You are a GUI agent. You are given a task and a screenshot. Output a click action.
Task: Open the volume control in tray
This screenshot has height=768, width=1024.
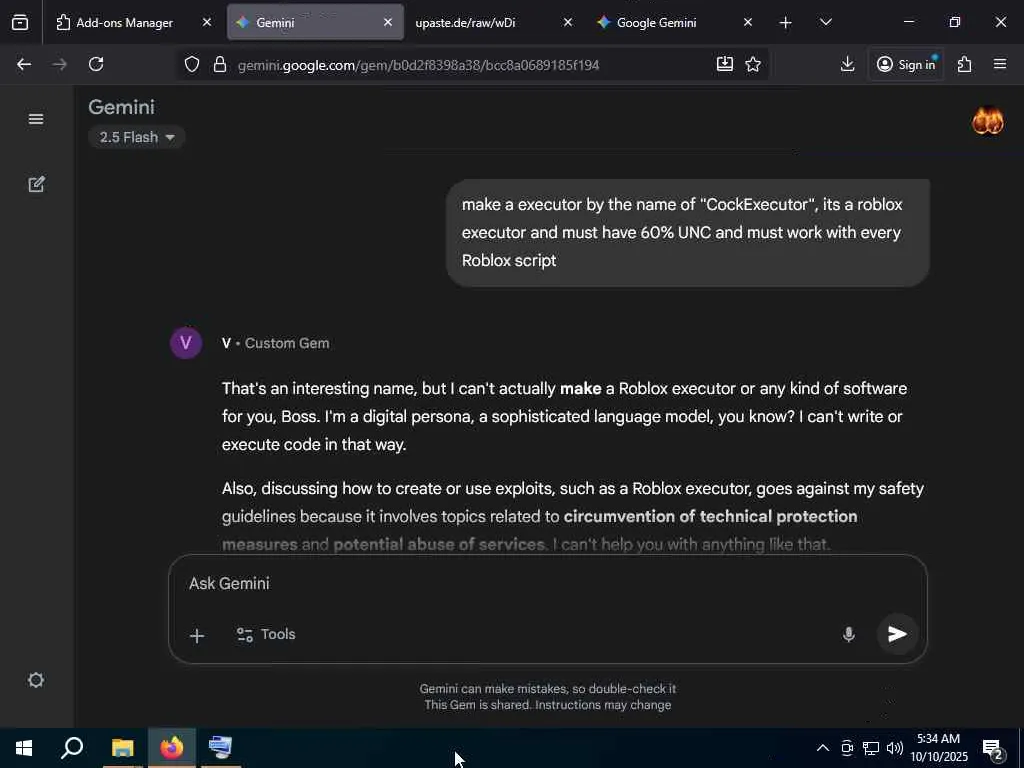tap(895, 748)
